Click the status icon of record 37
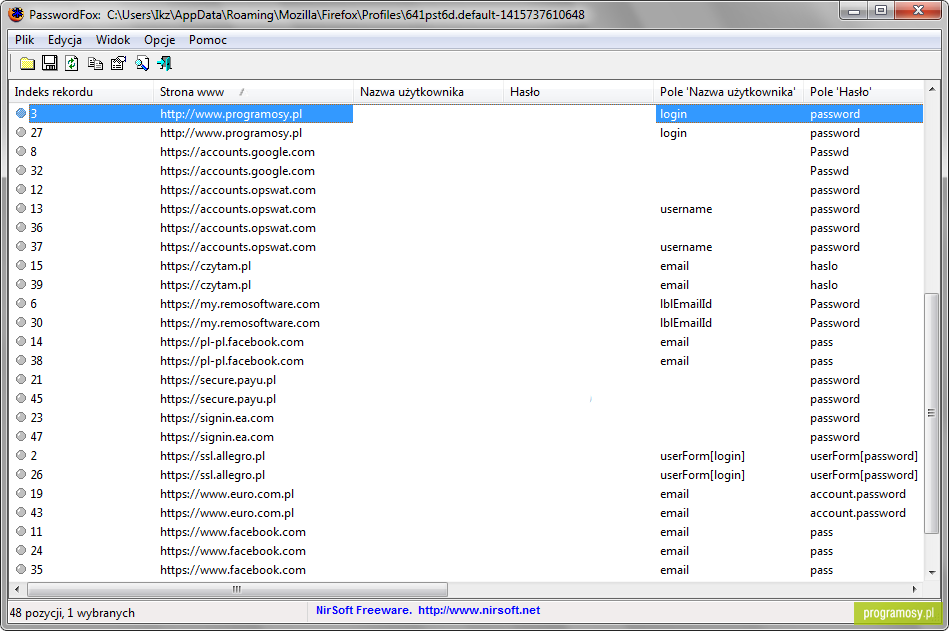Viewport: 949px width, 631px height. click(x=21, y=246)
